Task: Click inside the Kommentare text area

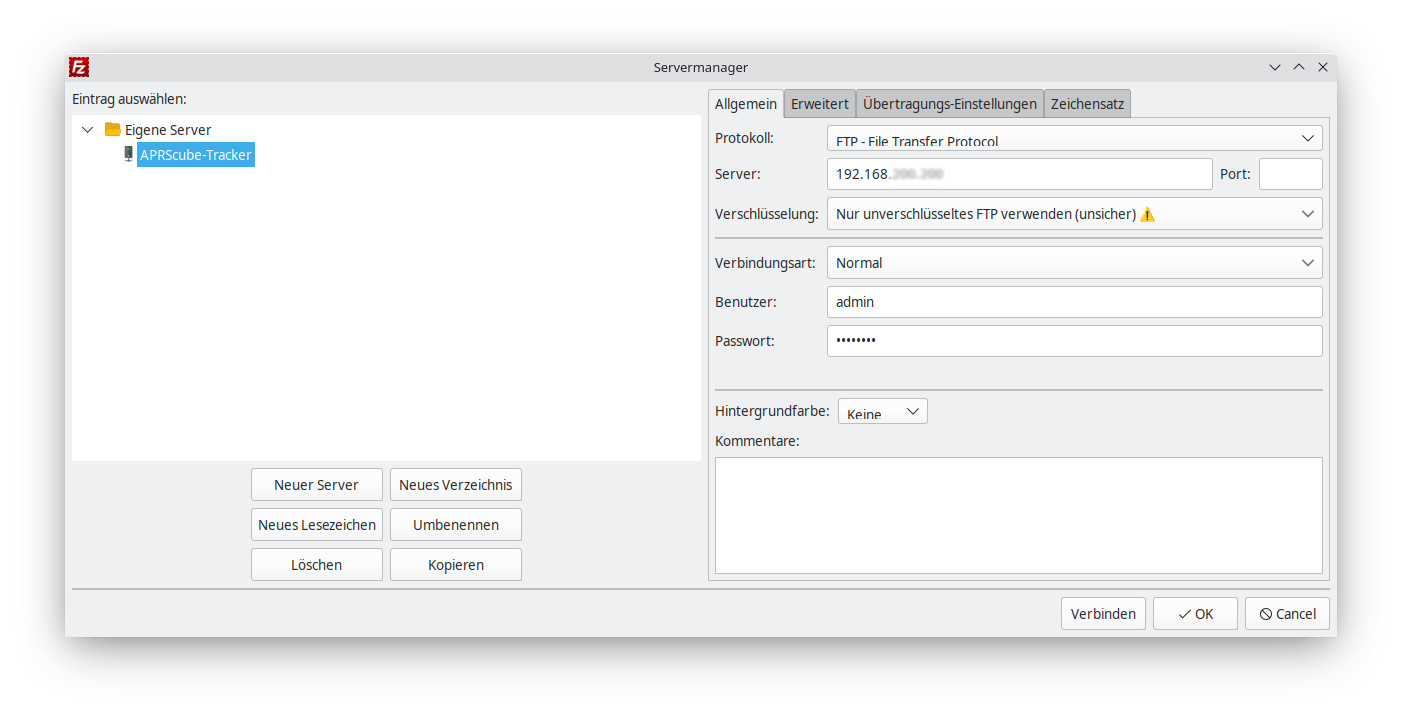Action: point(1018,515)
